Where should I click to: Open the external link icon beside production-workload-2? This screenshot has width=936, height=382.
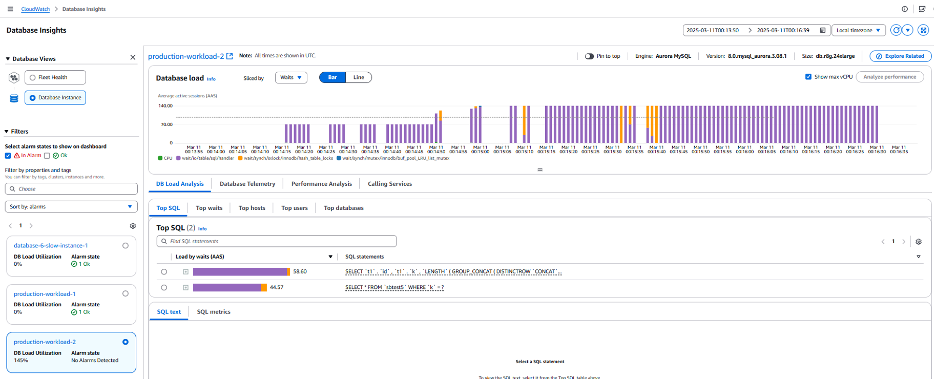(229, 56)
